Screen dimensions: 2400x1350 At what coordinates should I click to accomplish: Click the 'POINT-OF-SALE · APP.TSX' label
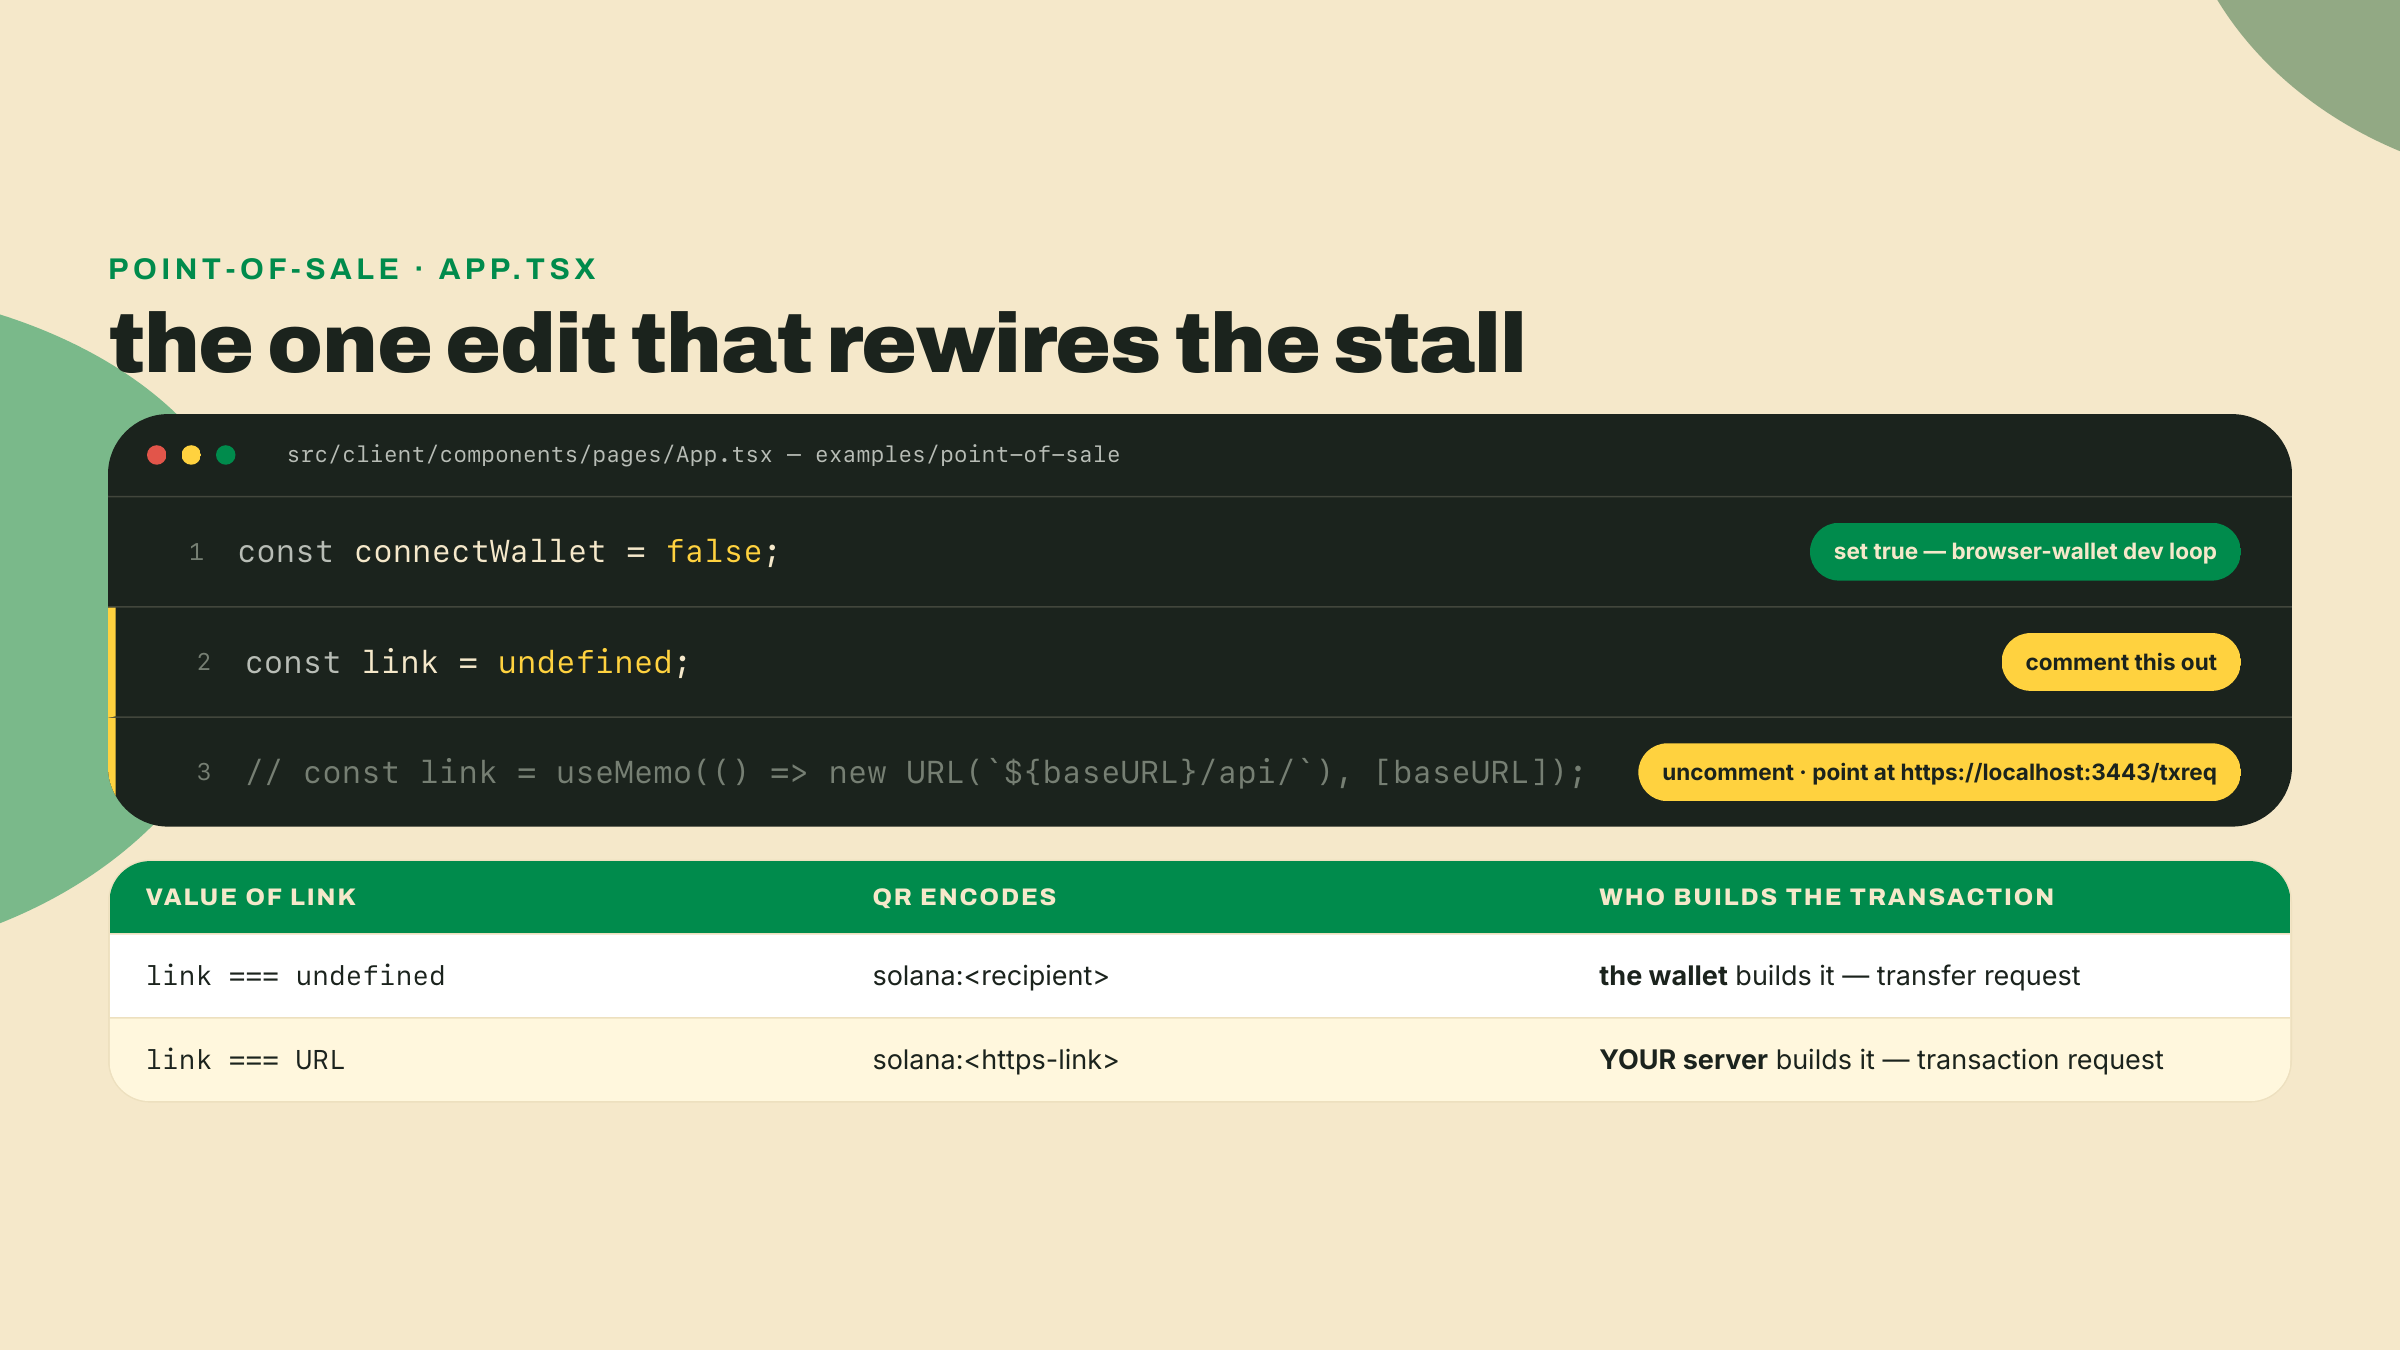point(352,269)
